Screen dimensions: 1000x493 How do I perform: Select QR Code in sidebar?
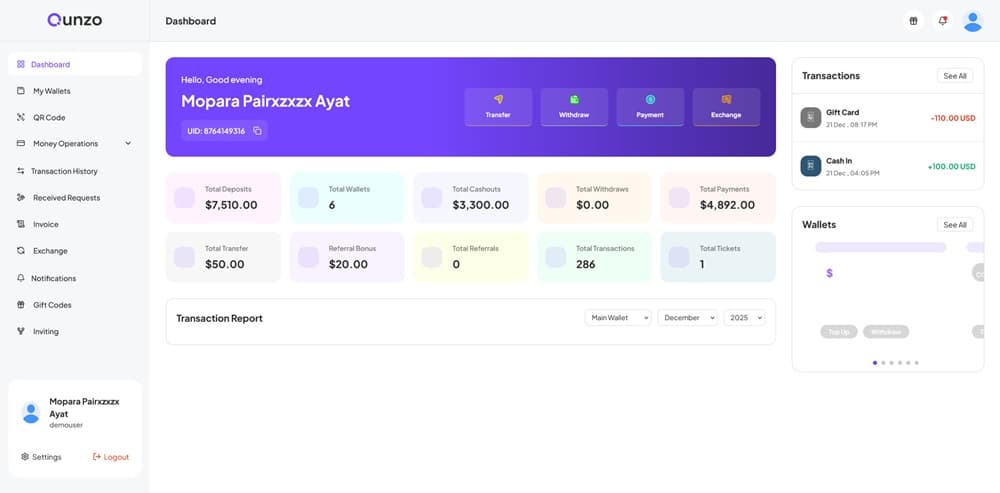pos(48,117)
